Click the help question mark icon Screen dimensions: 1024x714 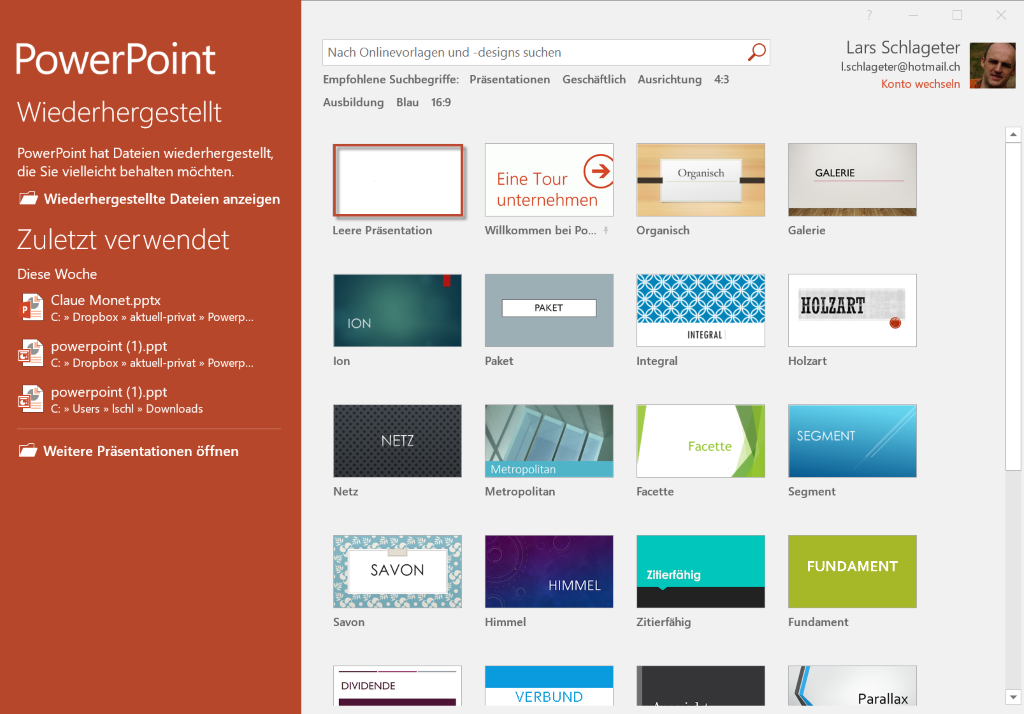click(869, 15)
